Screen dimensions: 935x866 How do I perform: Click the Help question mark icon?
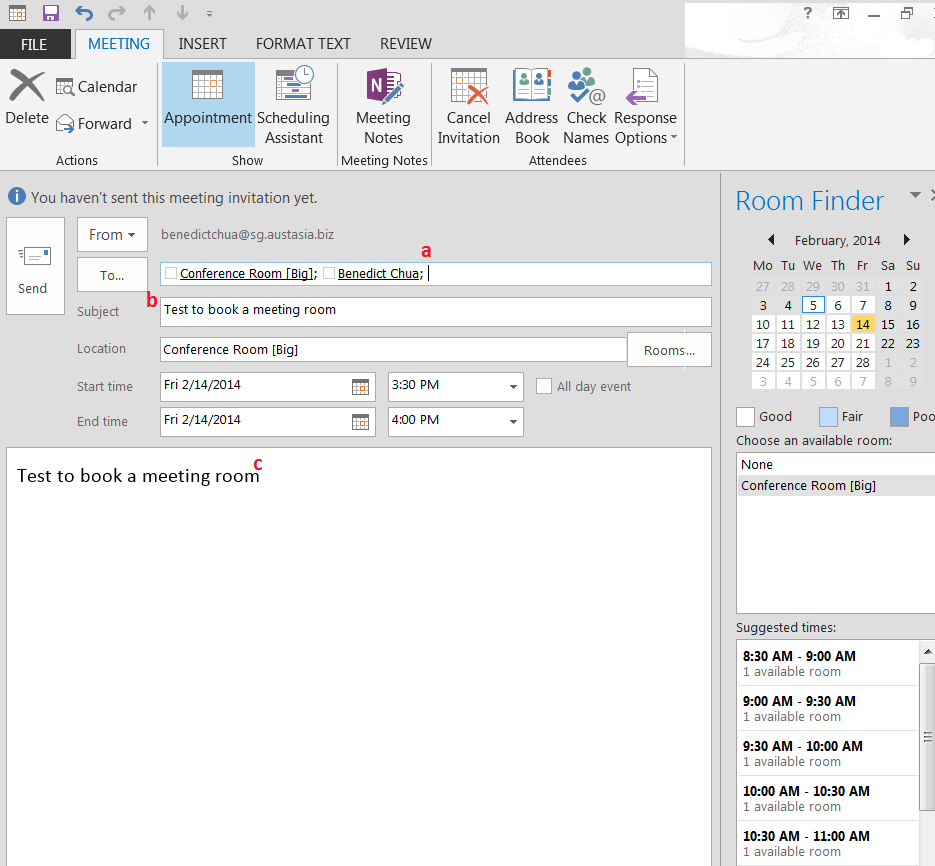(x=807, y=13)
